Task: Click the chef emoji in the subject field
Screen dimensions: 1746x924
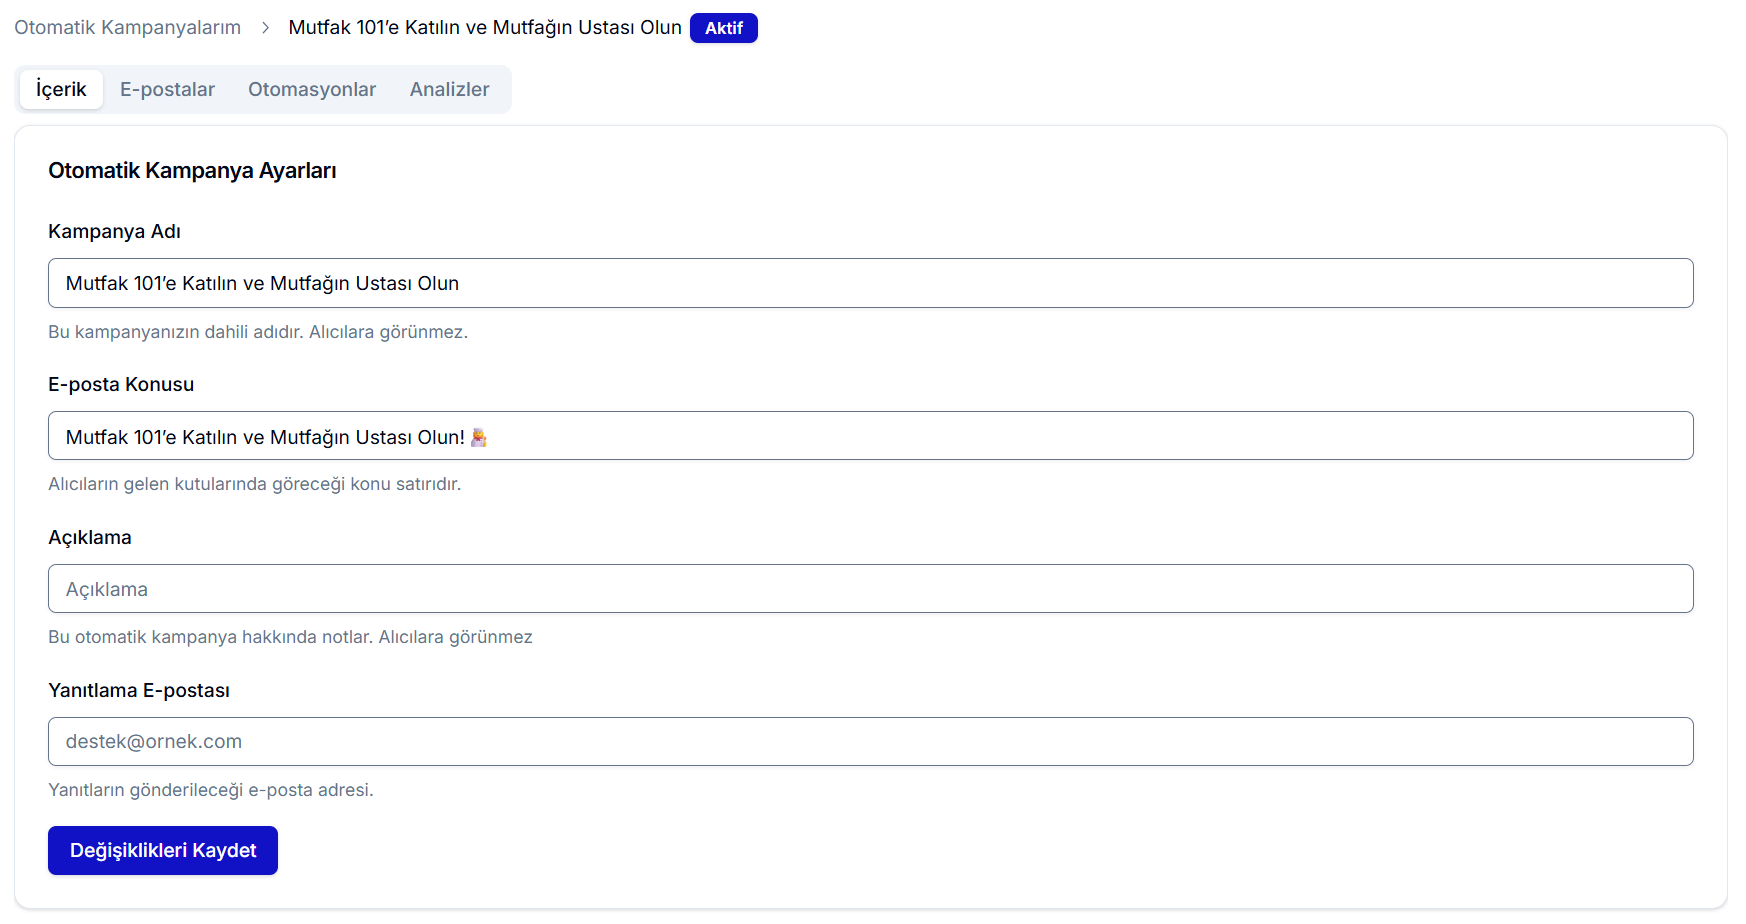Action: pos(479,437)
